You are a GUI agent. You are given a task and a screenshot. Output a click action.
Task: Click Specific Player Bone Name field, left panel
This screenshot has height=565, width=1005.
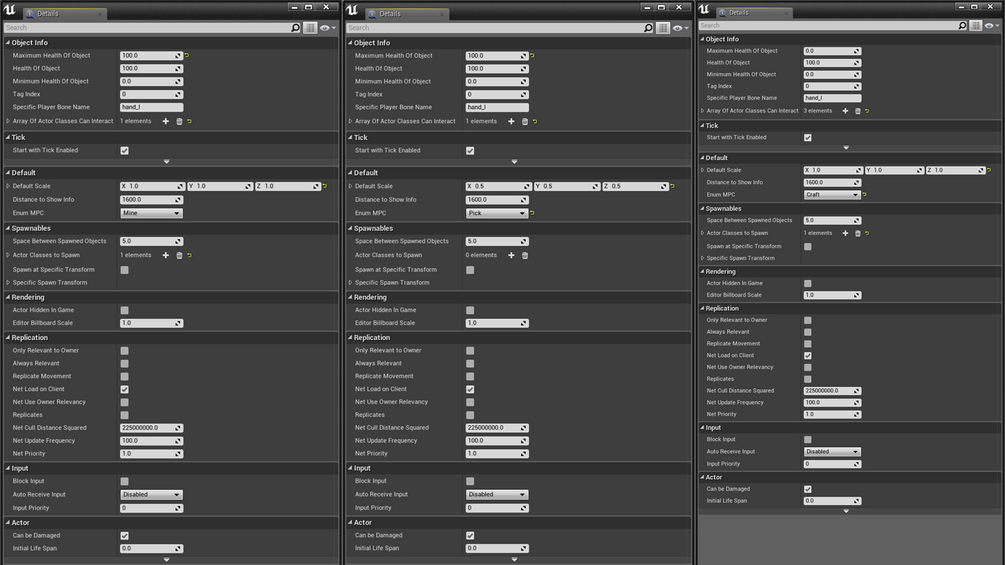click(151, 108)
